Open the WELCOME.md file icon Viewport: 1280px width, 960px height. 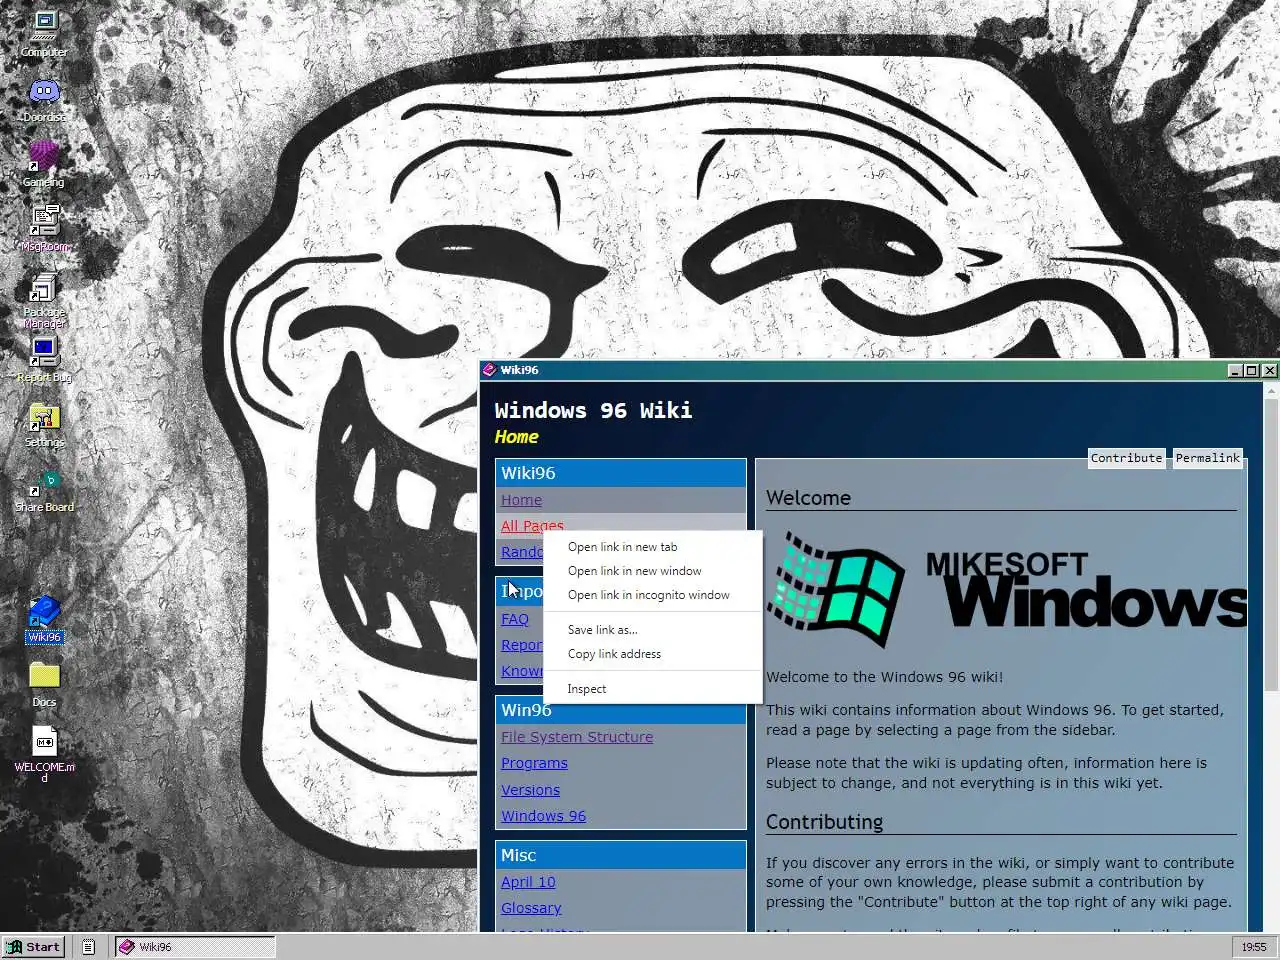44,755
